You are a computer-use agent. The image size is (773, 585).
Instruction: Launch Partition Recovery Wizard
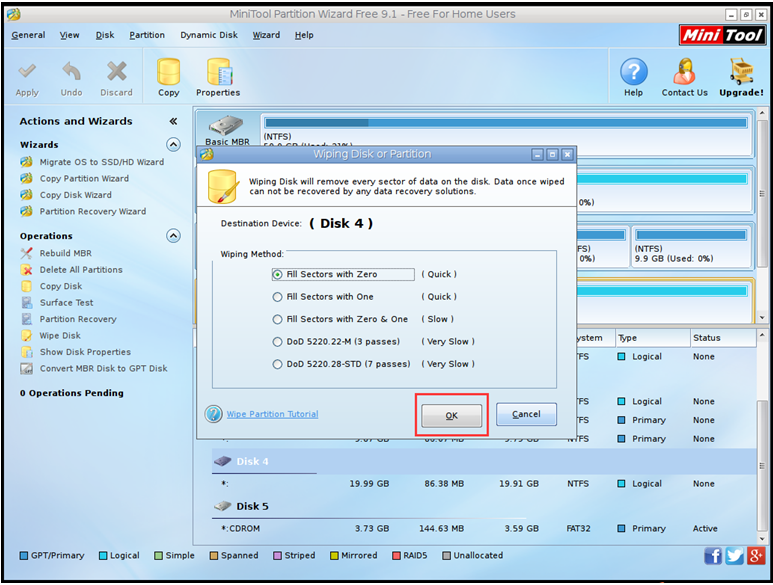tap(93, 211)
